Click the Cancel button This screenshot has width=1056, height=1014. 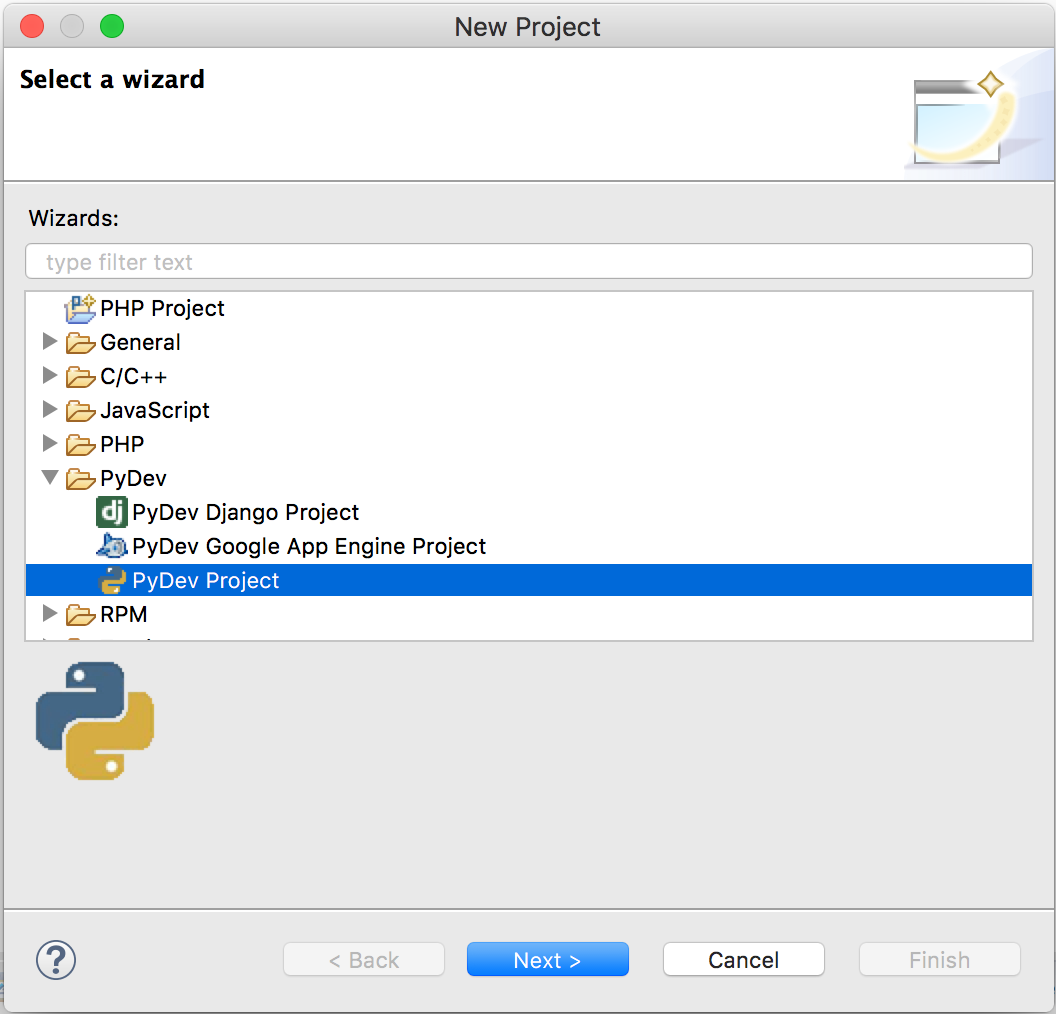[744, 959]
